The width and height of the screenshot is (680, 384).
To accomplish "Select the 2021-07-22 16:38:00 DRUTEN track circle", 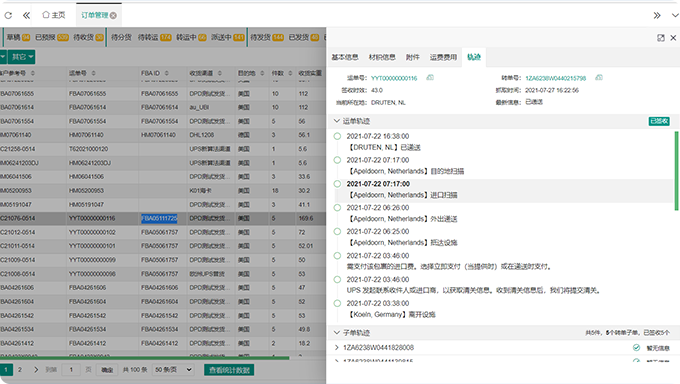I will coord(337,136).
